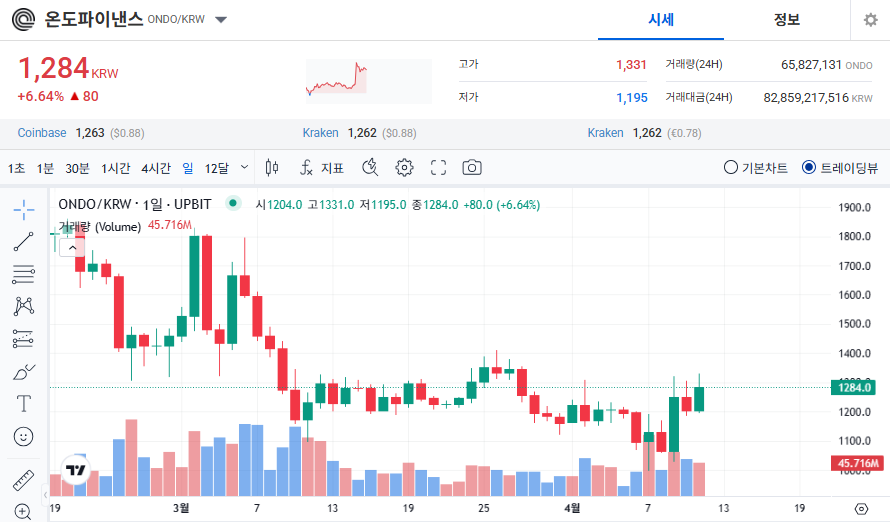Select the 1시간 interval
Image resolution: width=890 pixels, height=522 pixels.
(x=115, y=169)
